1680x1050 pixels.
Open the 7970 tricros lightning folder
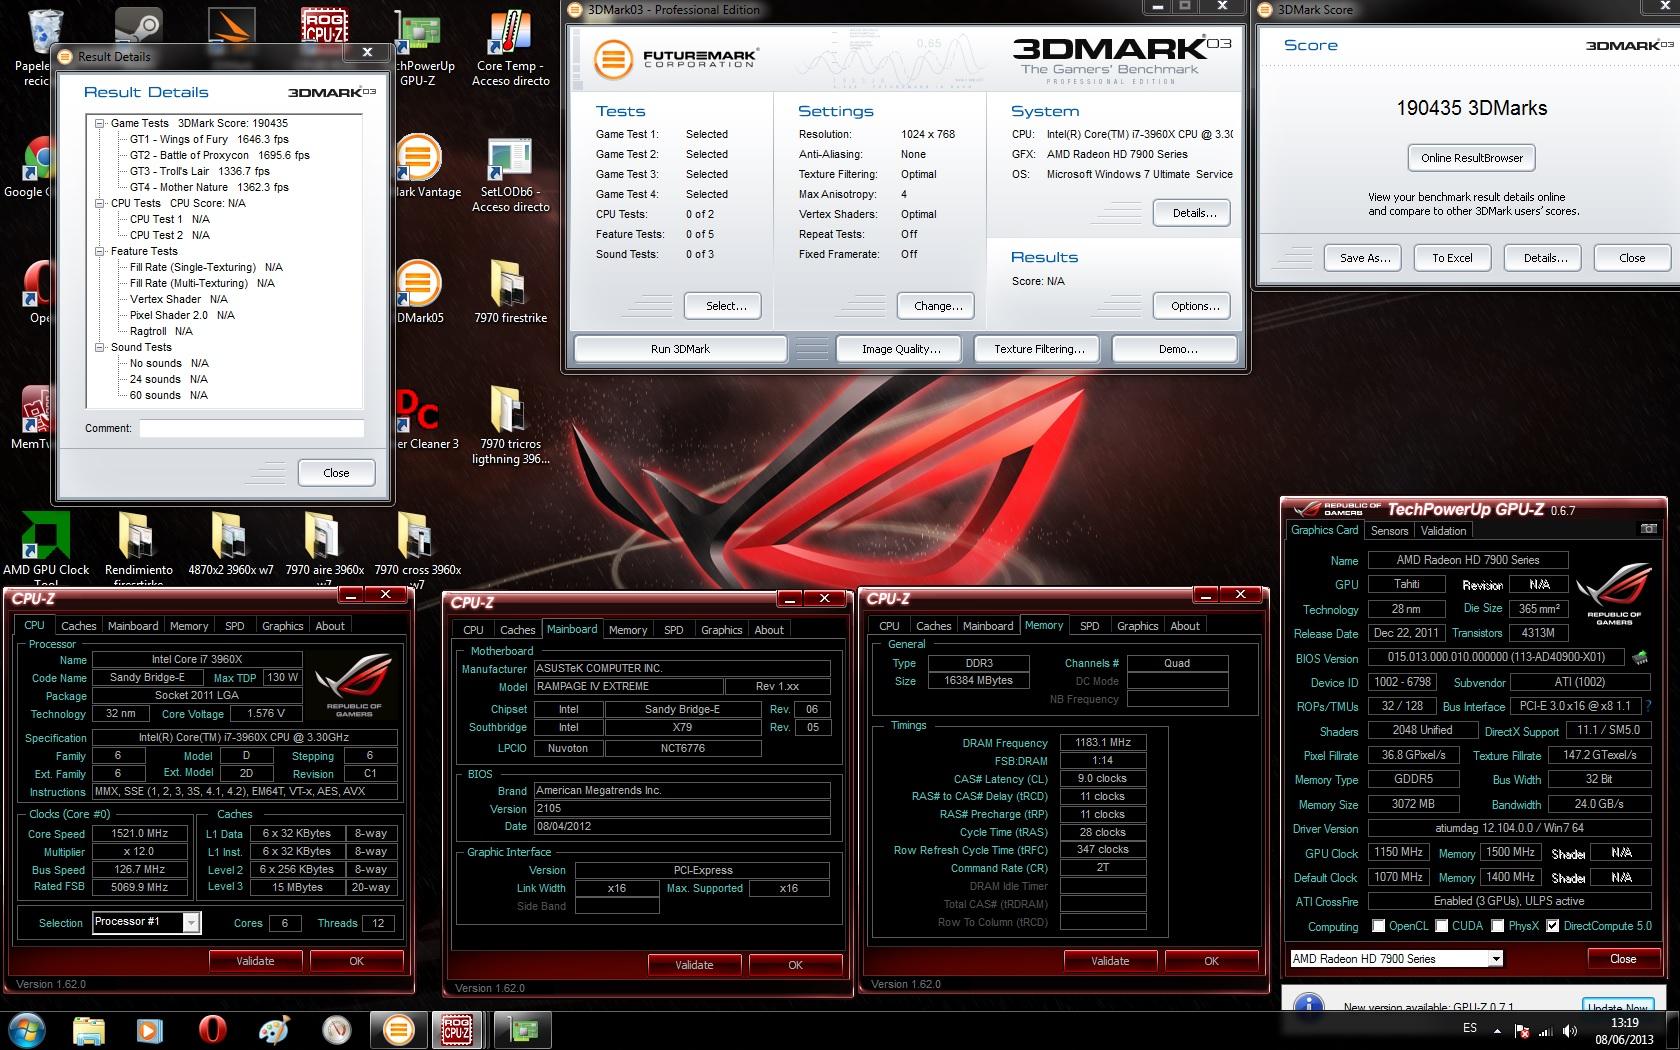pyautogui.click(x=511, y=426)
